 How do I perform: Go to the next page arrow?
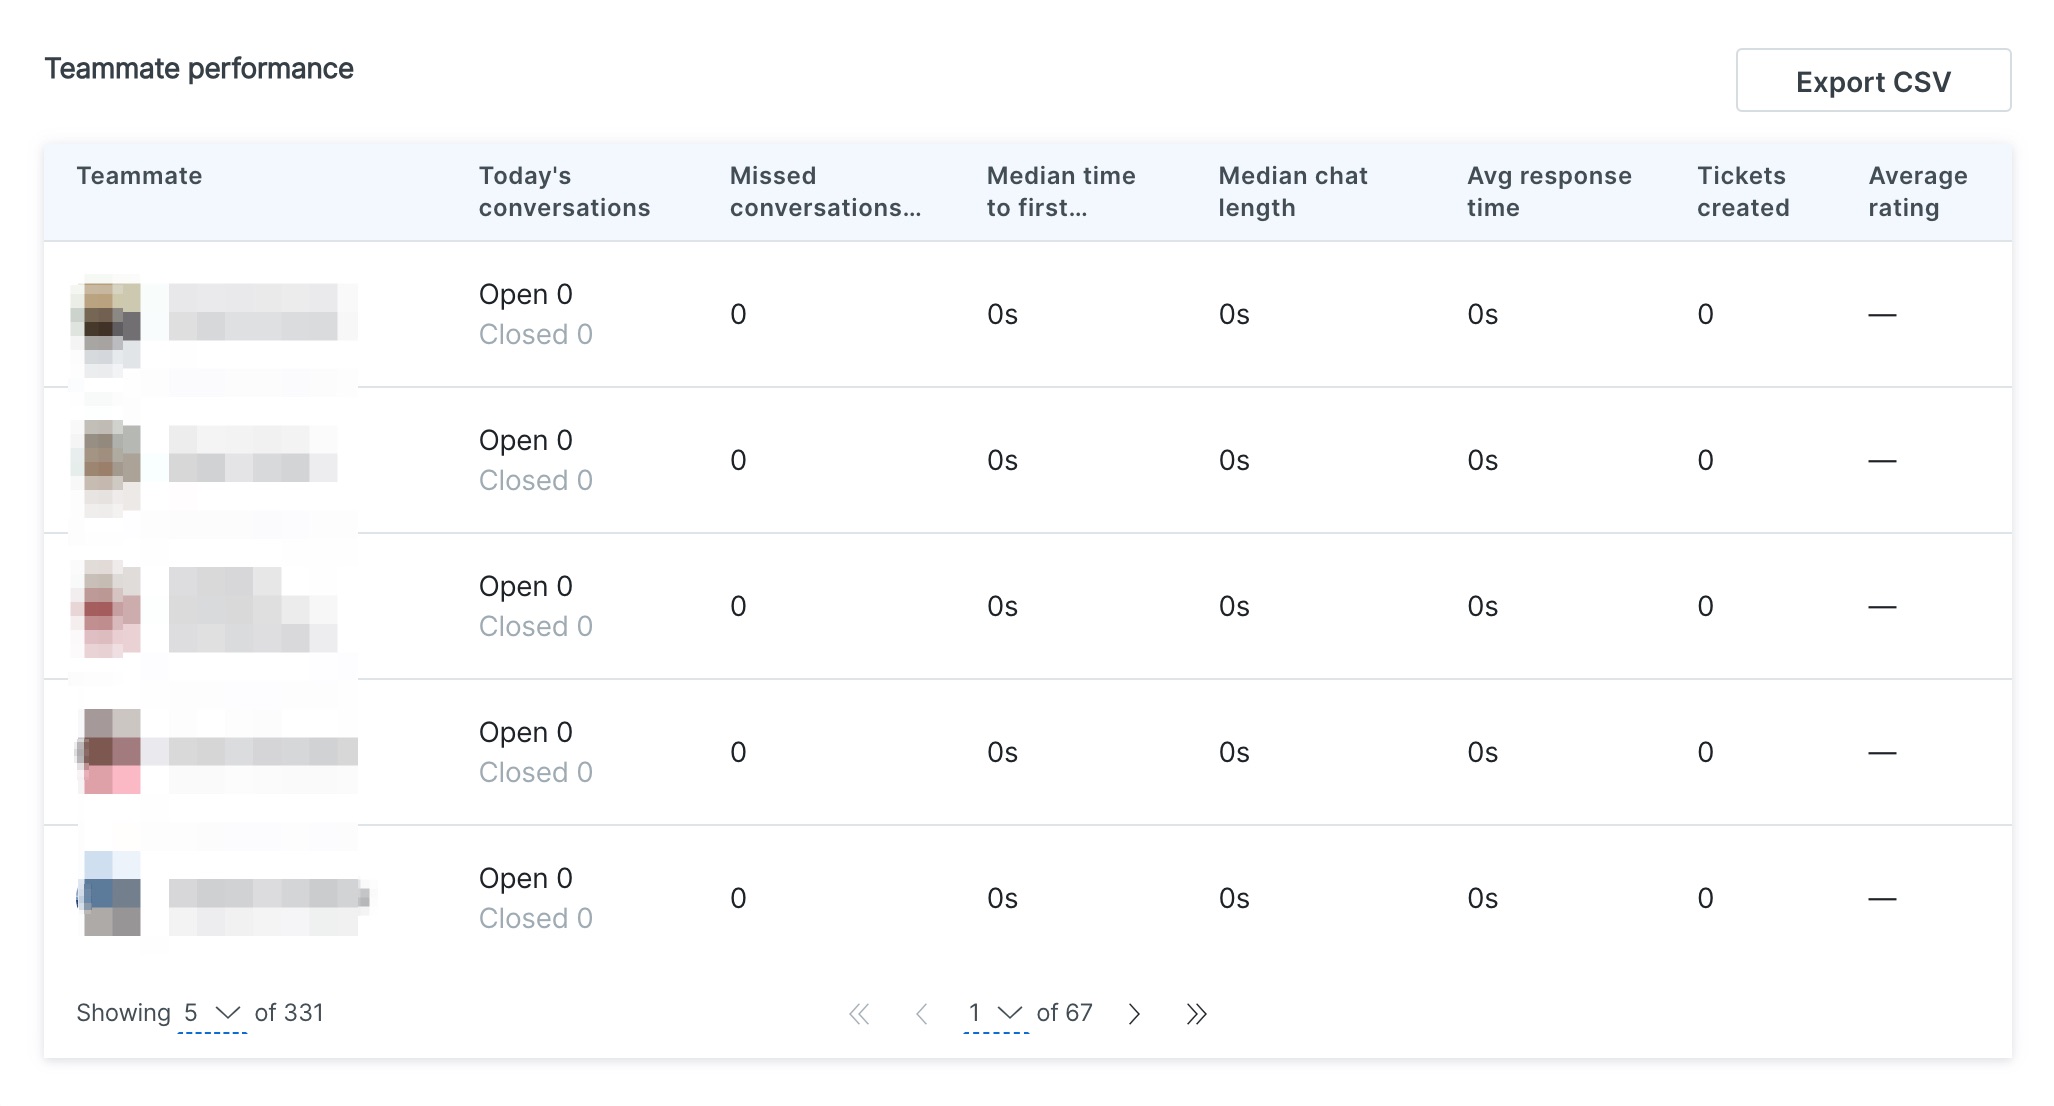point(1134,1014)
